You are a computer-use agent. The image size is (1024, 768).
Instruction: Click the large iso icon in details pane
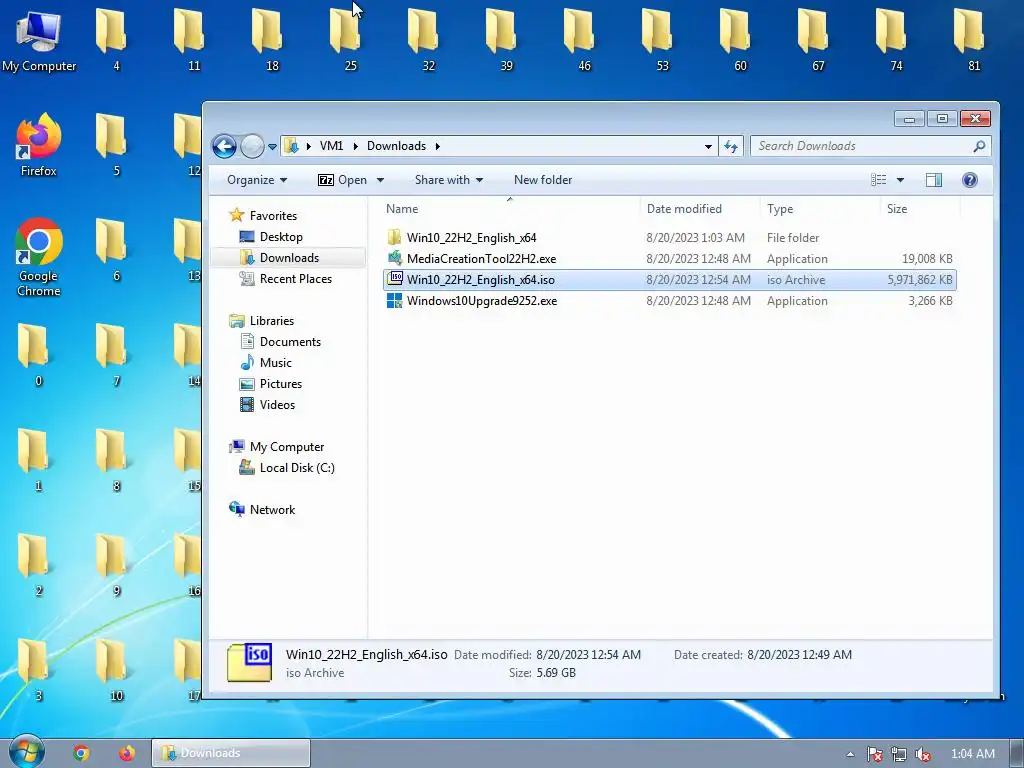pyautogui.click(x=249, y=662)
